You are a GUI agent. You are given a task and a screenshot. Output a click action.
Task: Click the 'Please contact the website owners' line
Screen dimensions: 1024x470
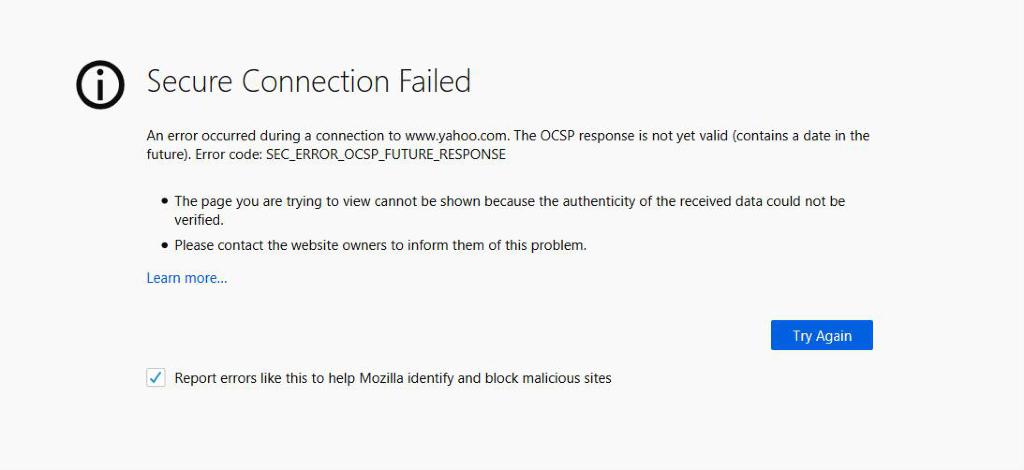tap(380, 245)
